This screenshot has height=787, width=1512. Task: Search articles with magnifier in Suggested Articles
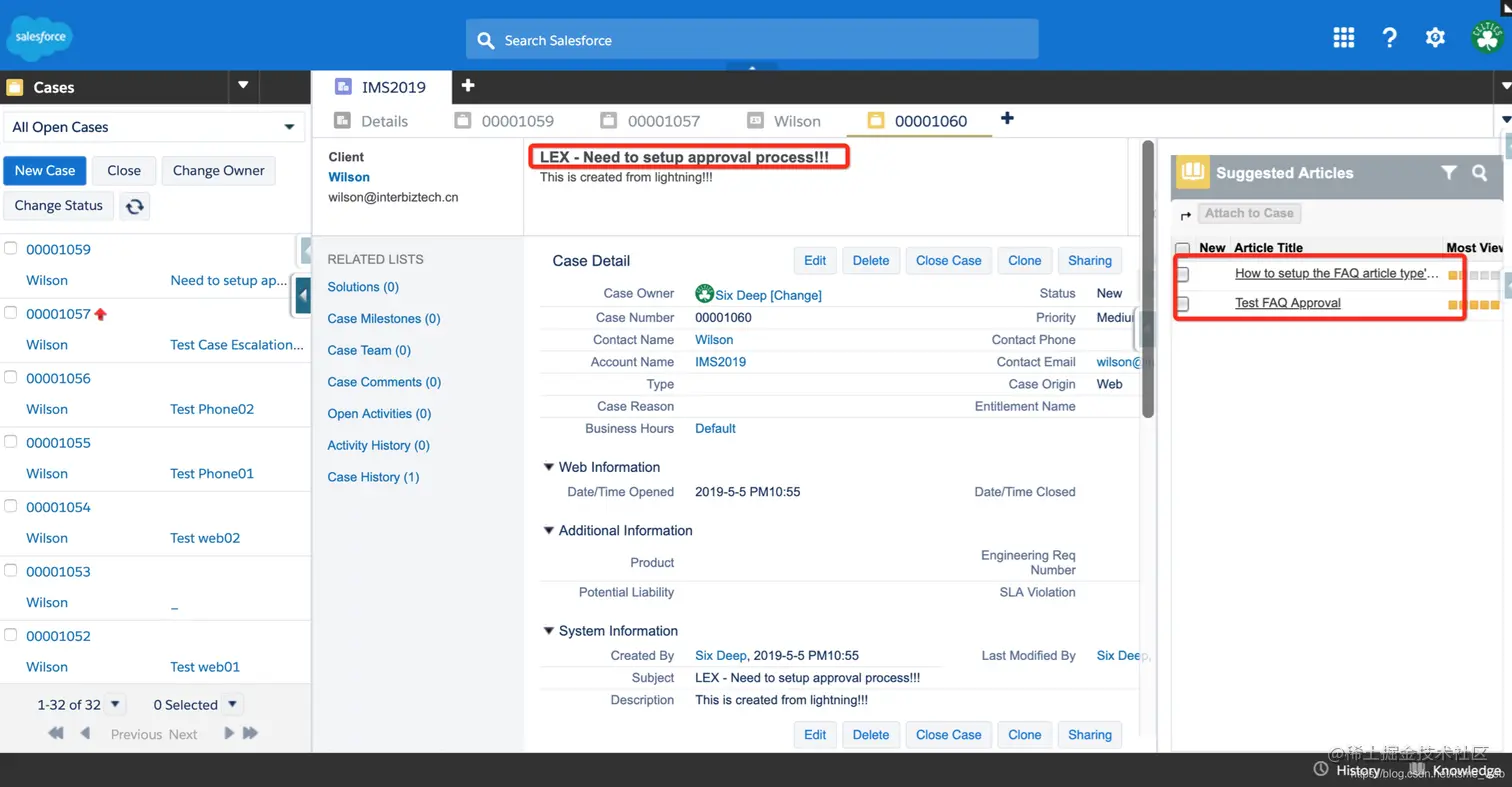coord(1480,172)
